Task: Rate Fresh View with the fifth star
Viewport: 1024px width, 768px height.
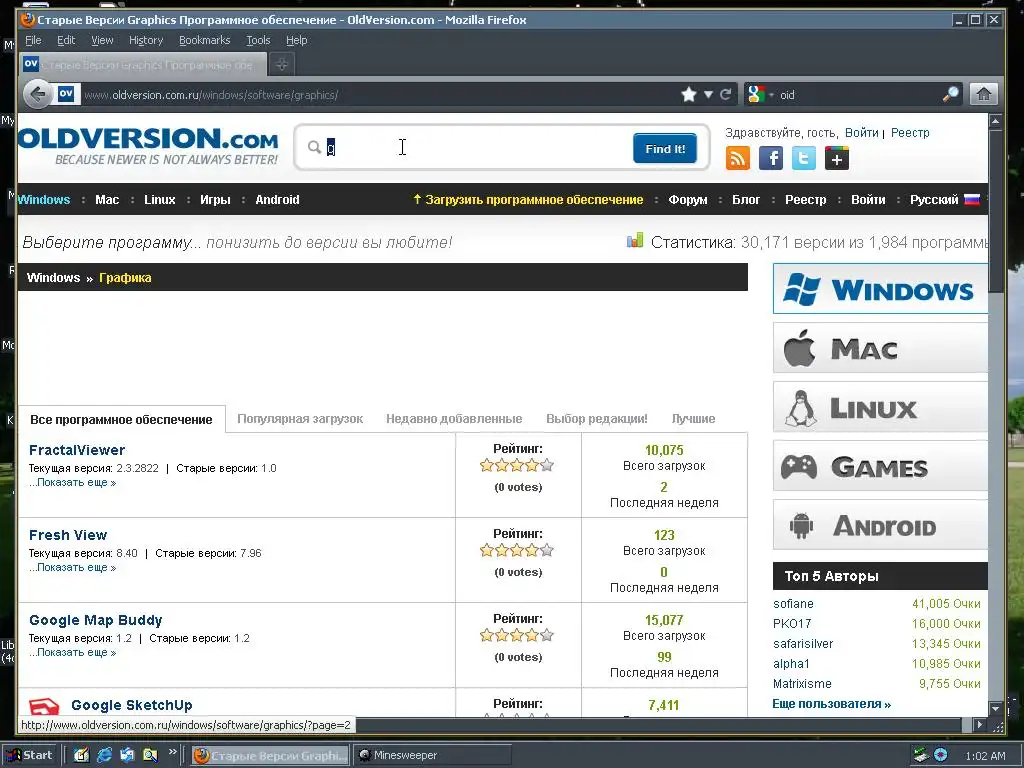Action: (547, 550)
